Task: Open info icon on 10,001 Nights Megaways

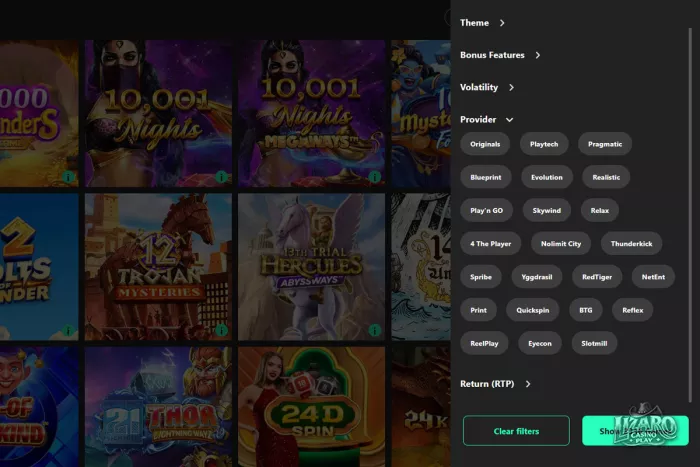Action: 375,177
